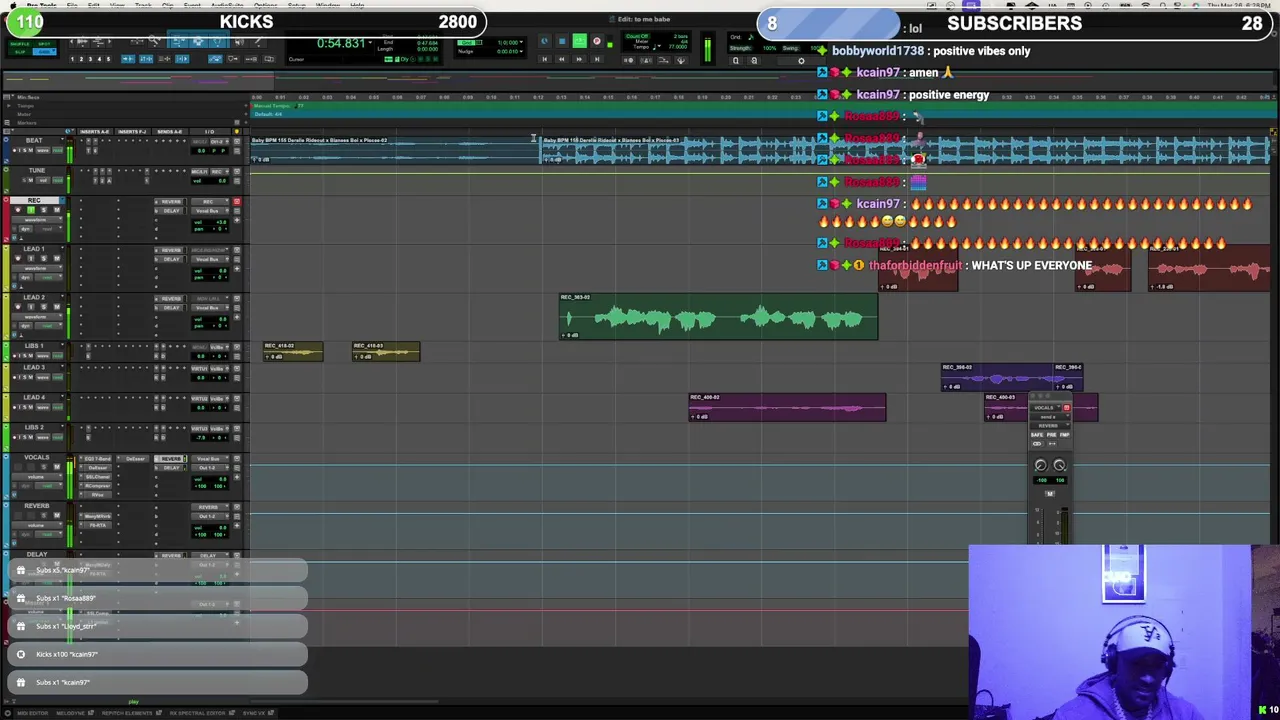Select the Scrubber speaker tool

coord(239,41)
